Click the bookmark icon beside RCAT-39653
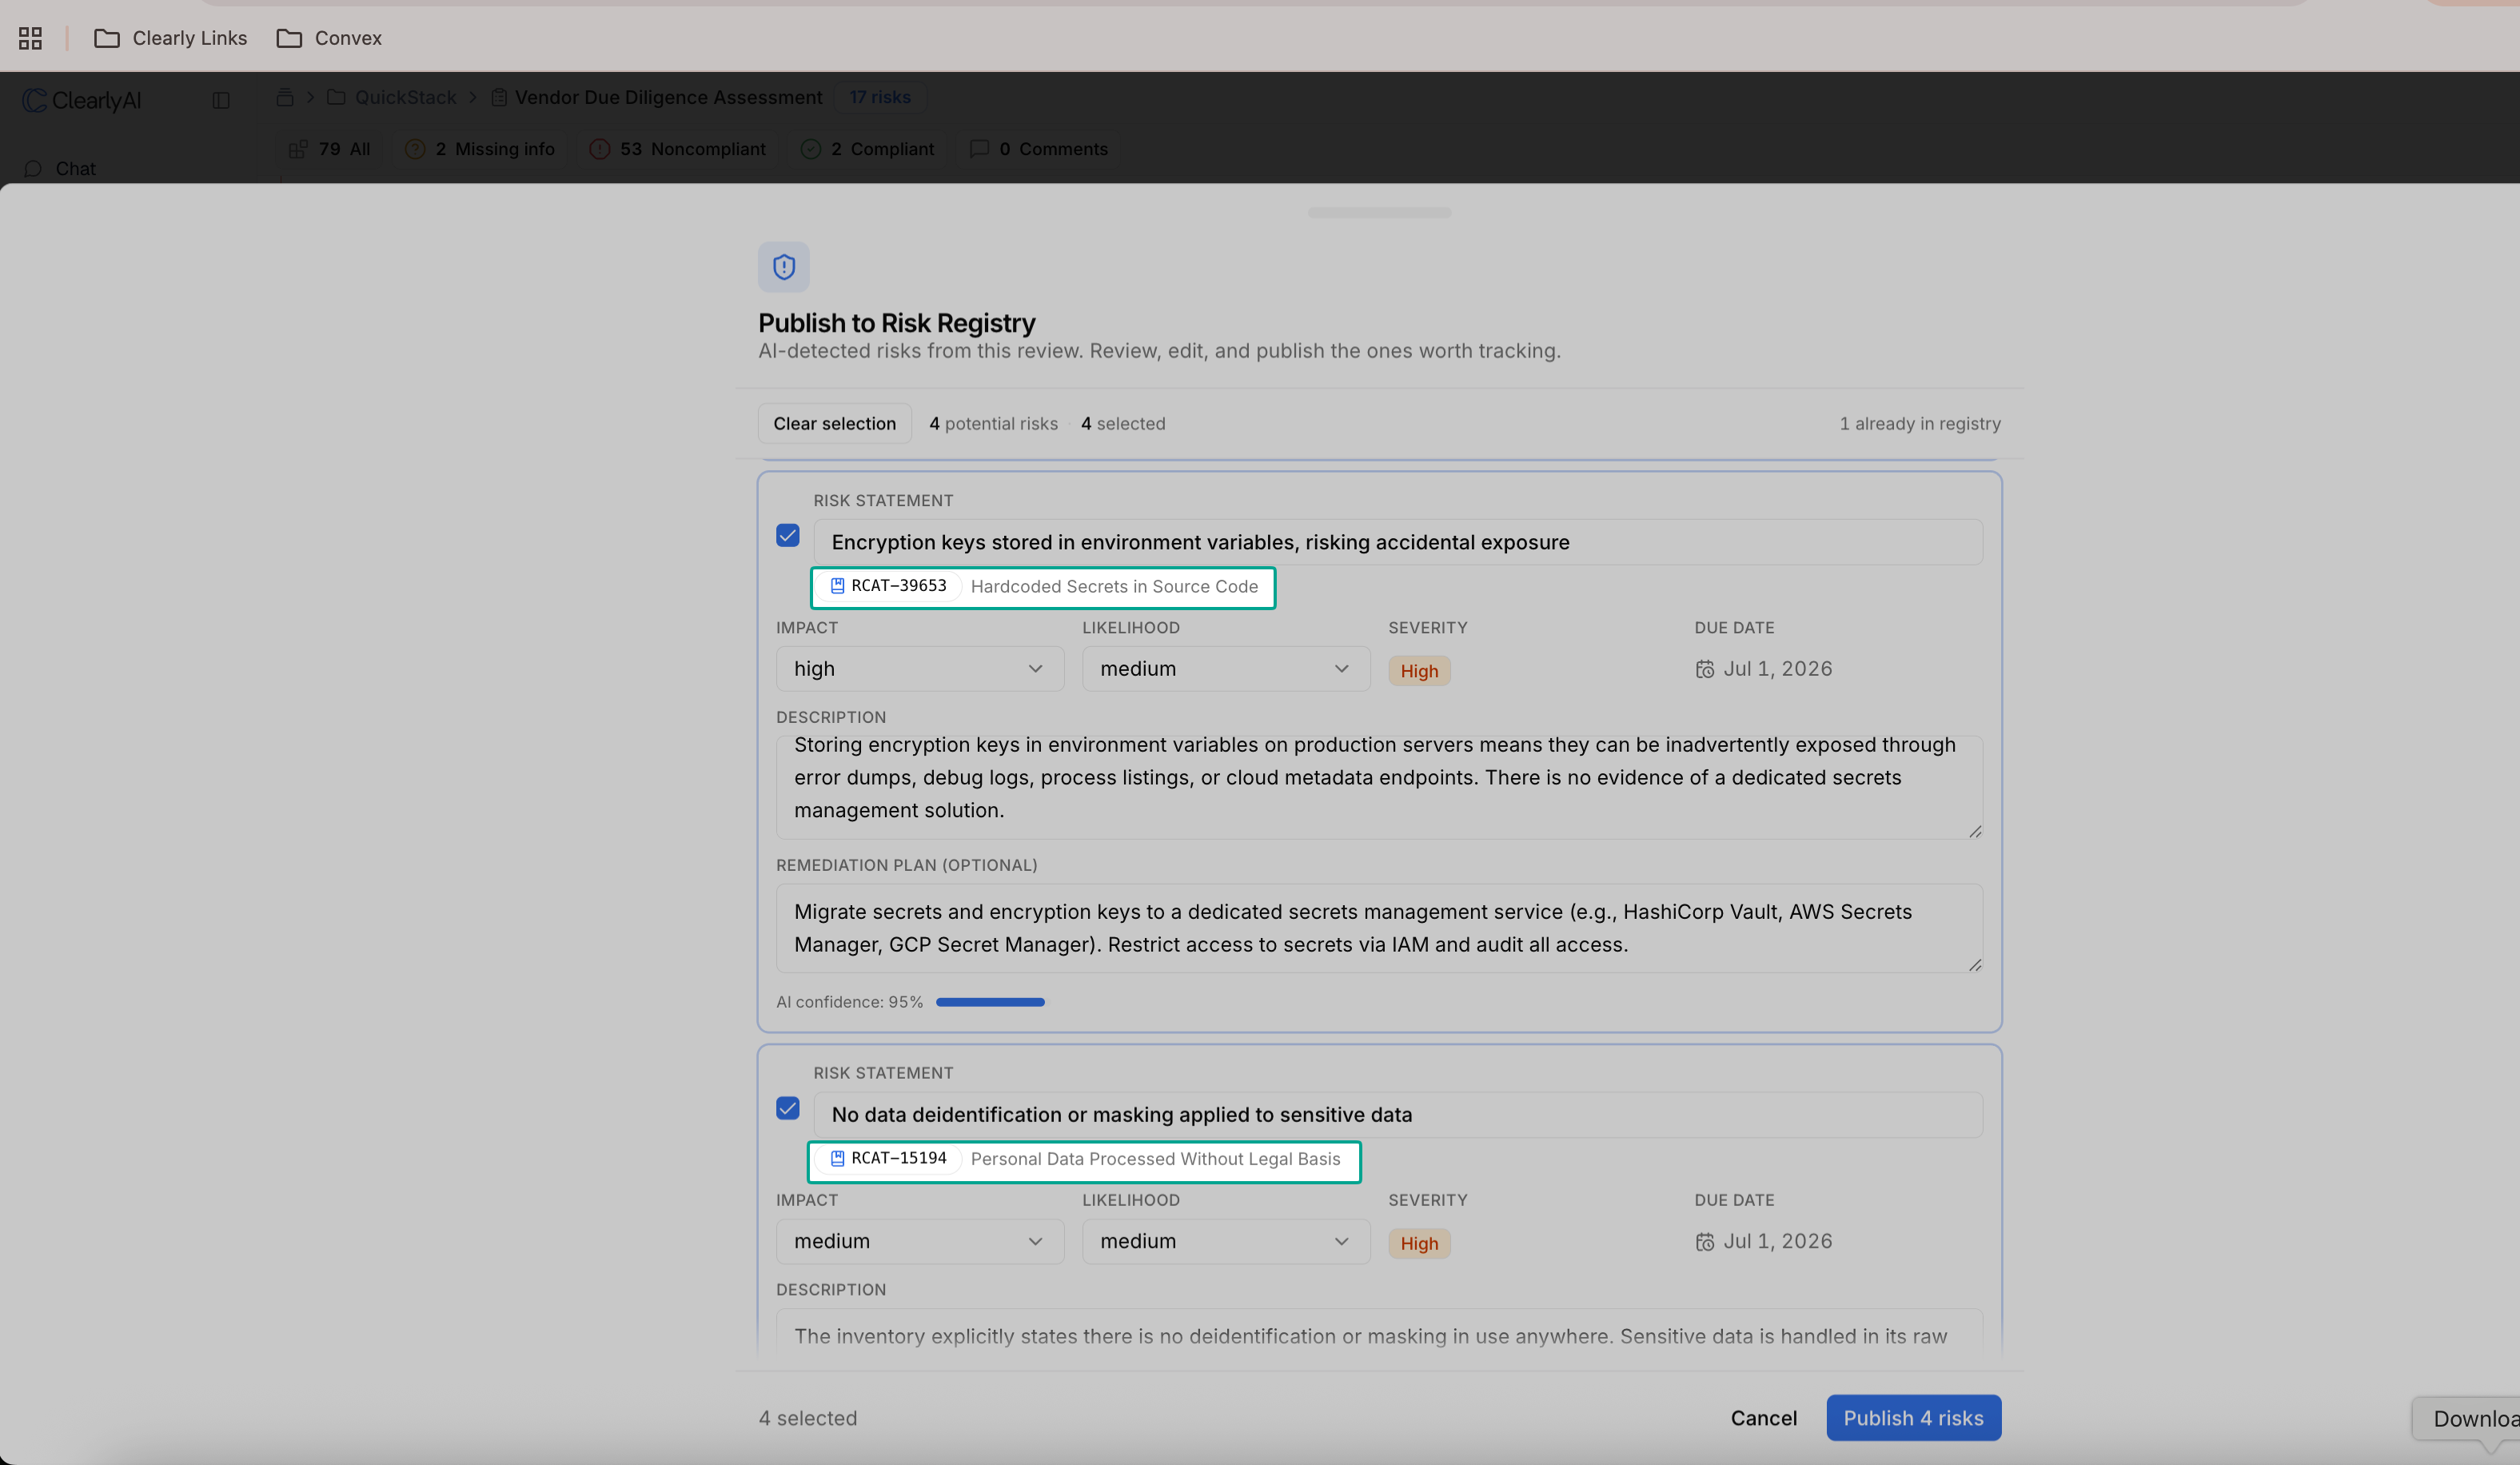2520x1465 pixels. tap(837, 586)
